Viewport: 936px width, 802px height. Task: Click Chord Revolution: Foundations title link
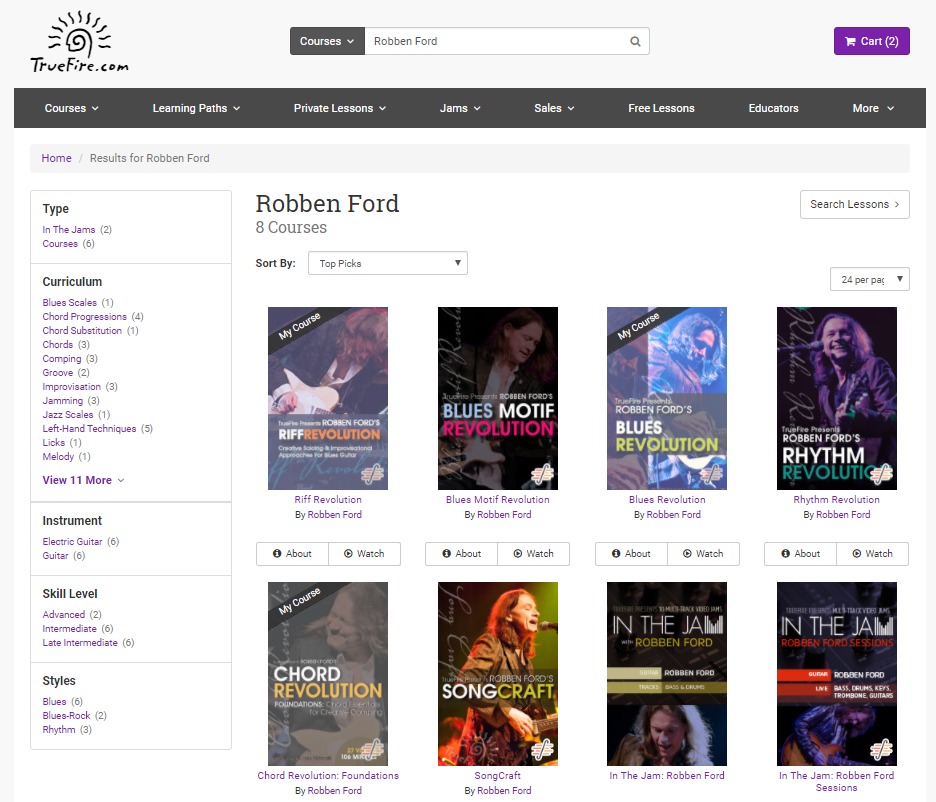point(328,776)
